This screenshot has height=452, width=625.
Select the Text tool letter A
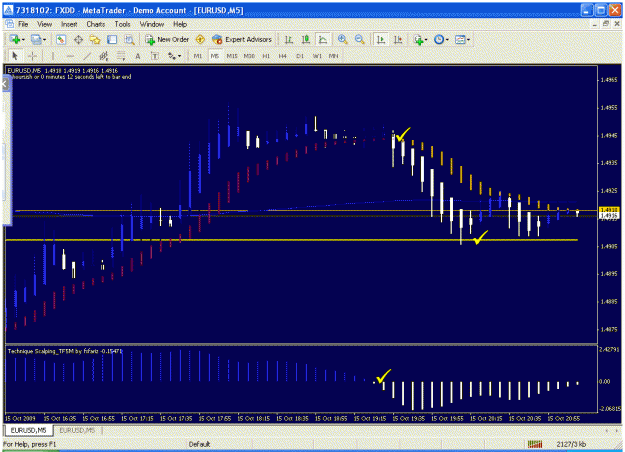138,56
